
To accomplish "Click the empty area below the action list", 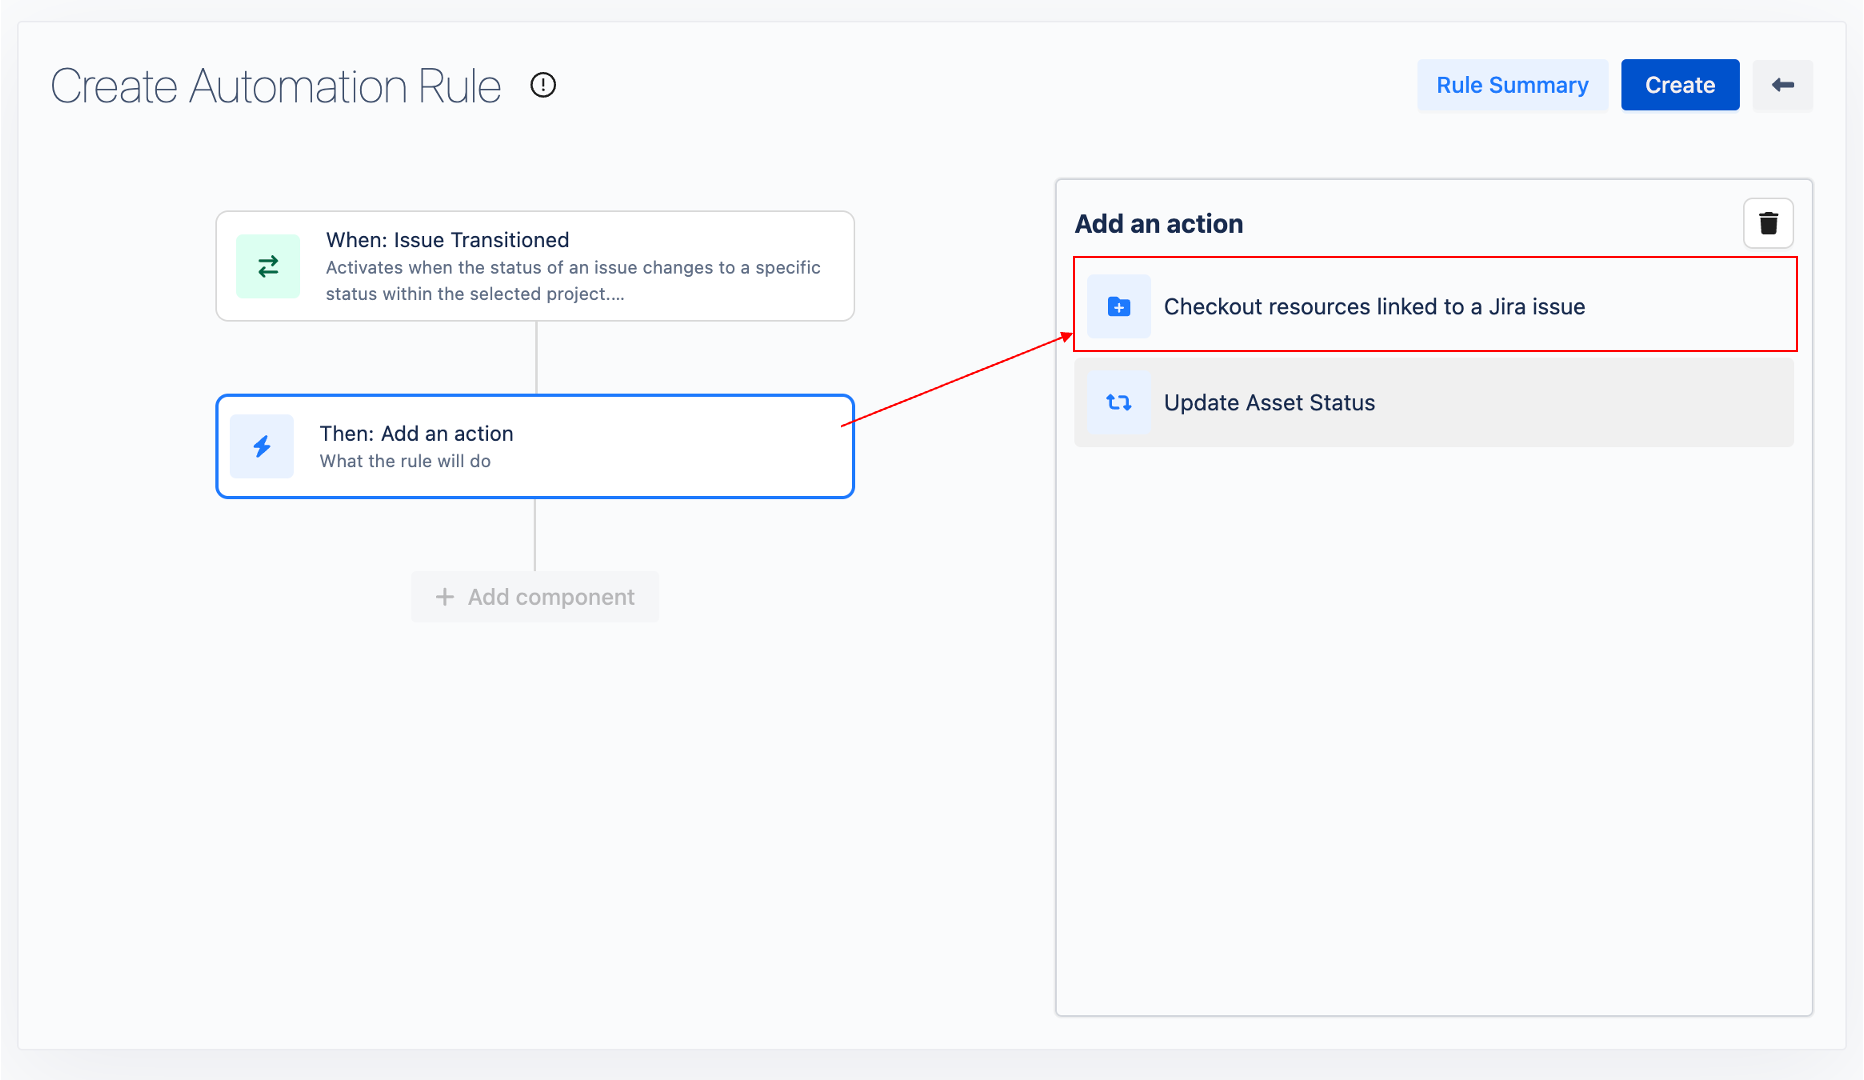I will (1433, 730).
